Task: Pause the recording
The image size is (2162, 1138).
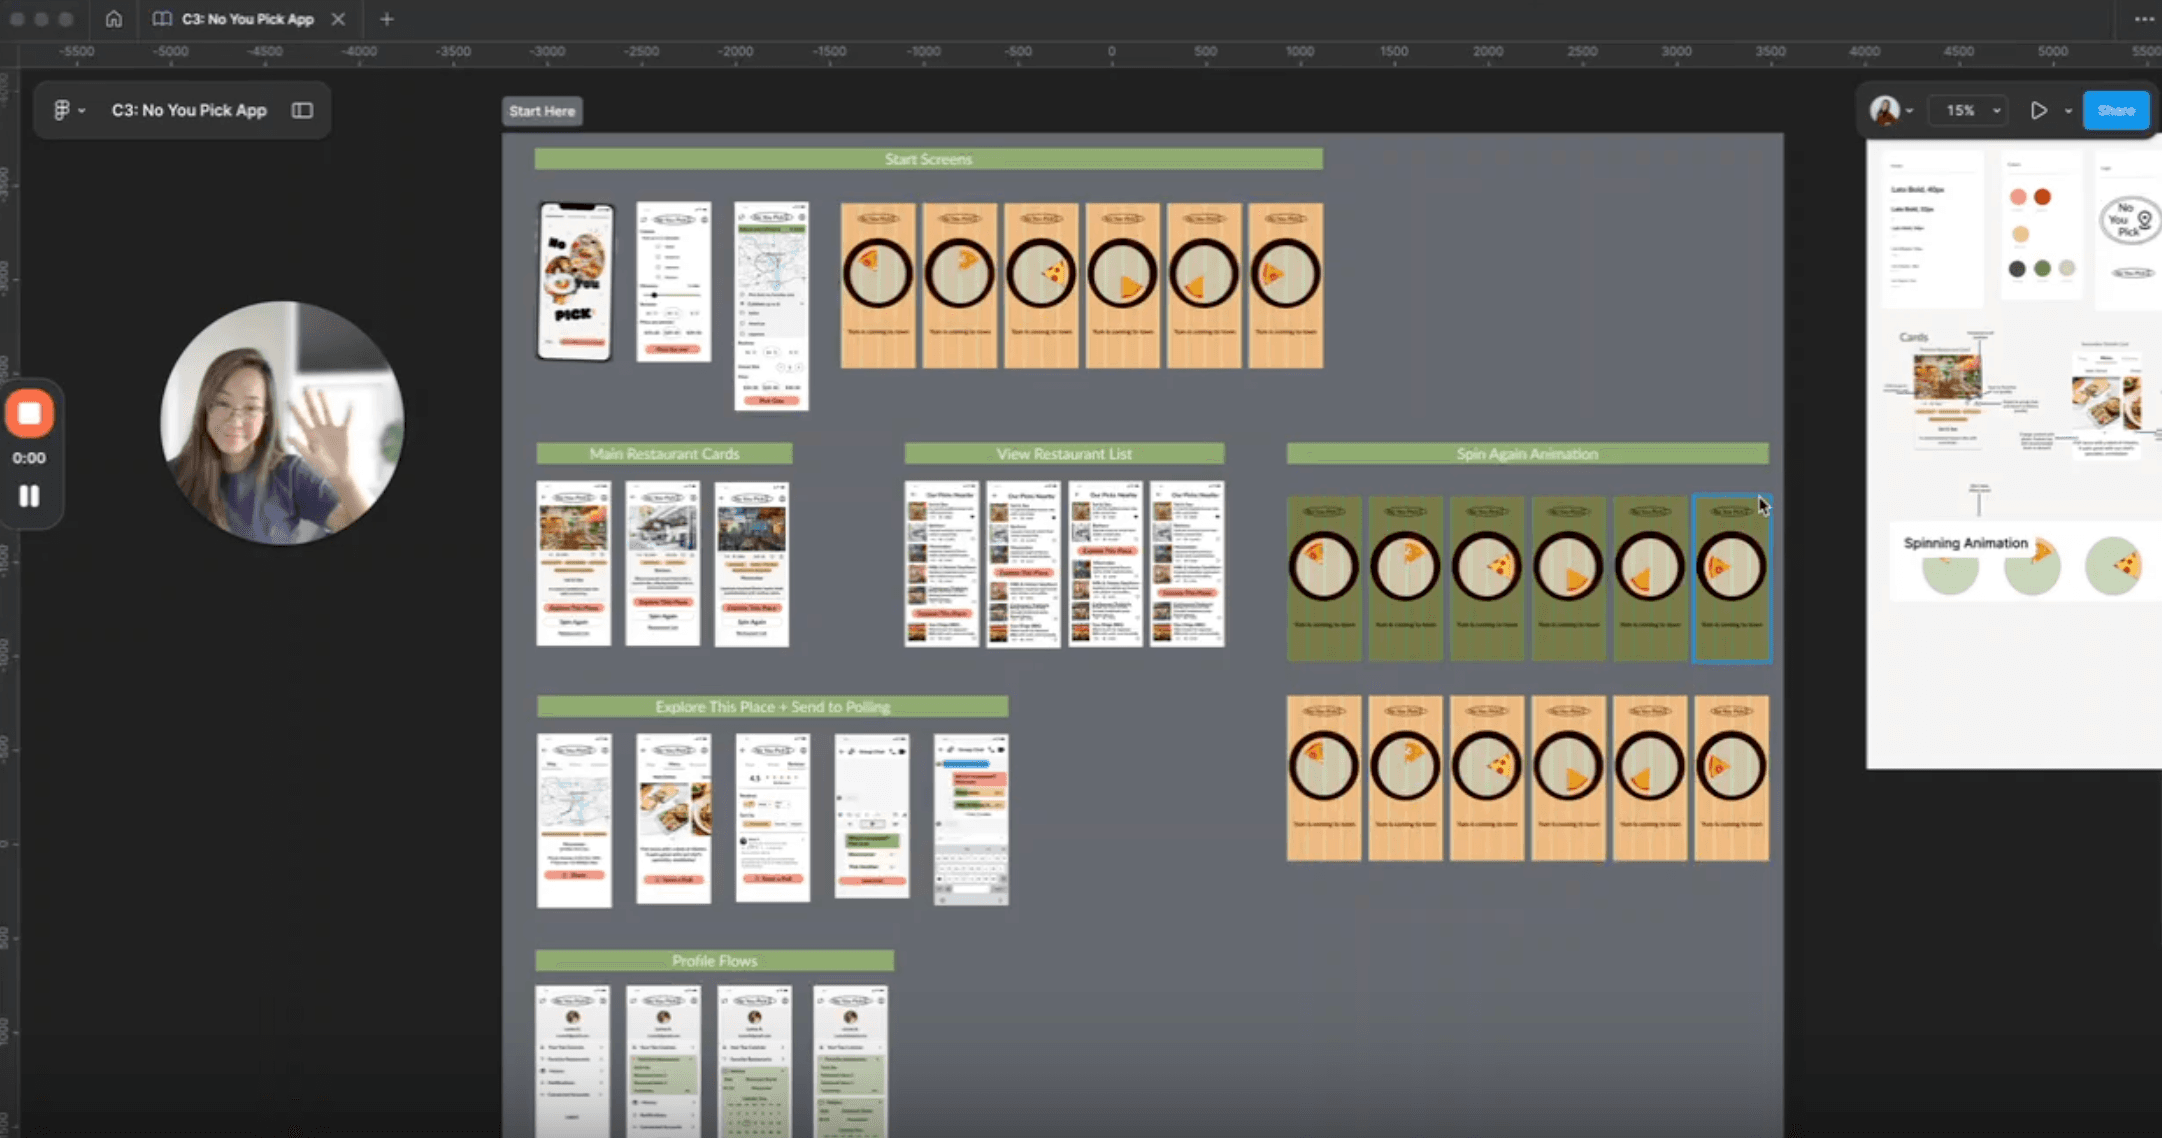Action: [x=29, y=496]
